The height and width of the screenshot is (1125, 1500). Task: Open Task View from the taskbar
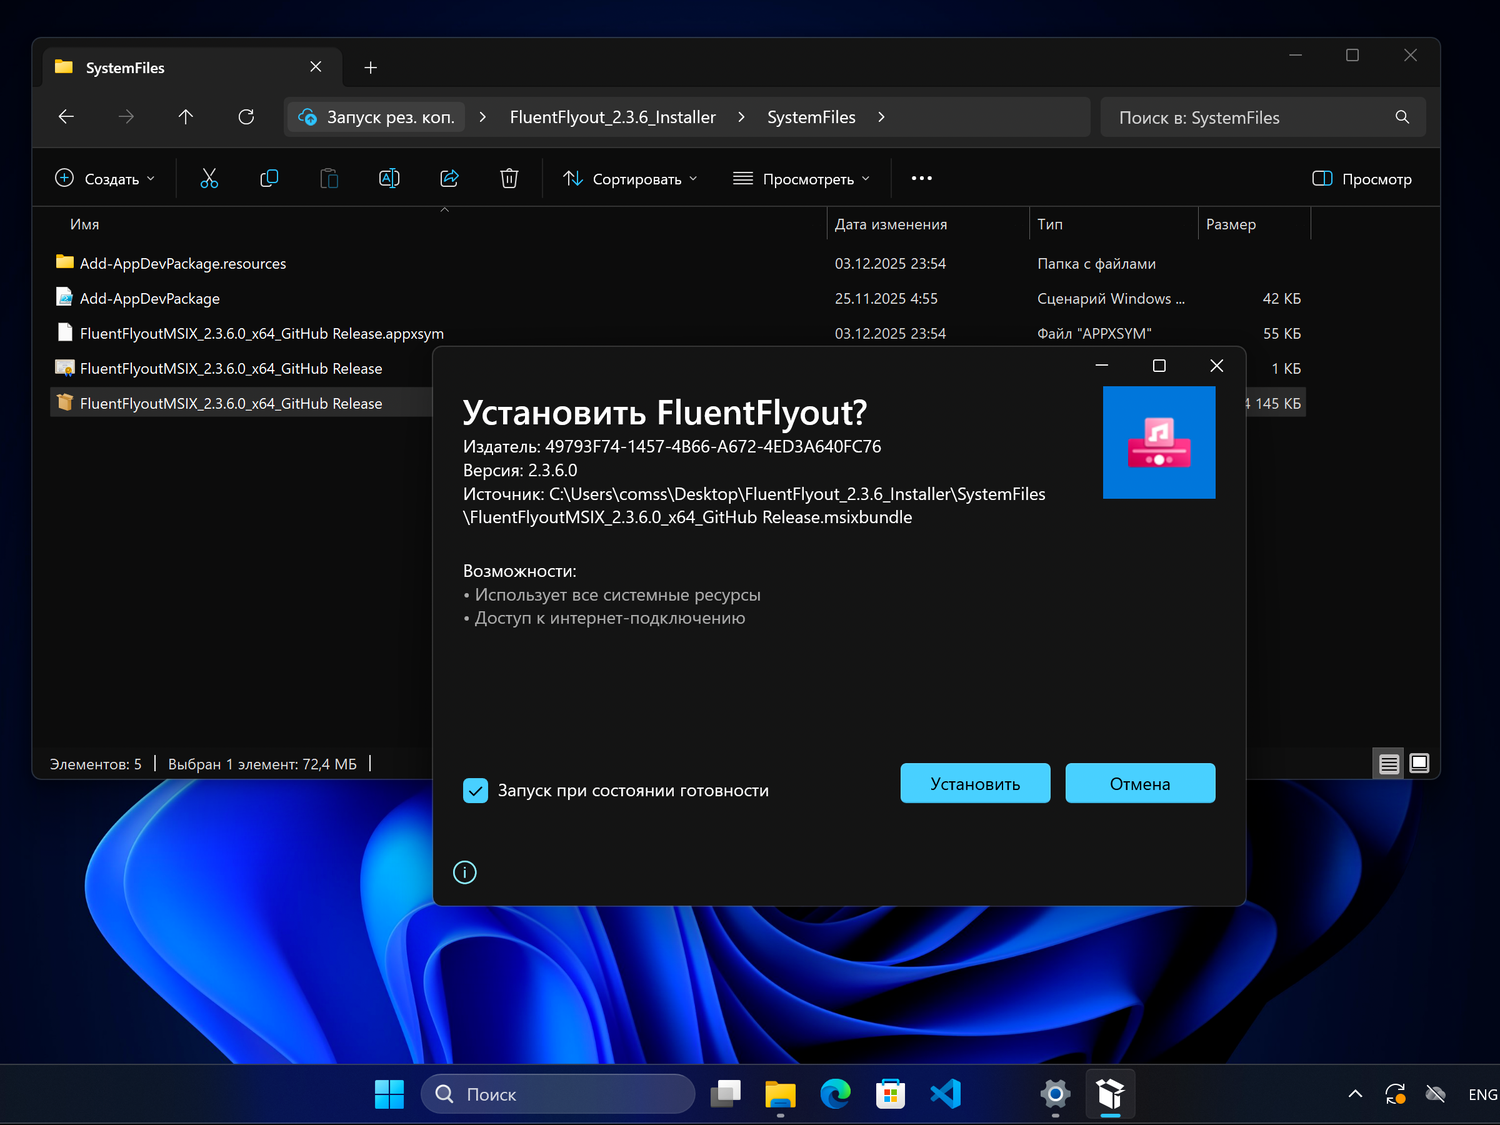[x=725, y=1094]
